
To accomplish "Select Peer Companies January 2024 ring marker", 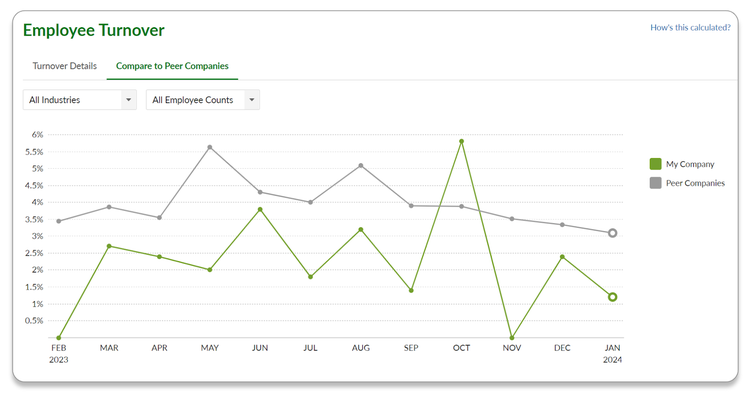I will click(612, 233).
